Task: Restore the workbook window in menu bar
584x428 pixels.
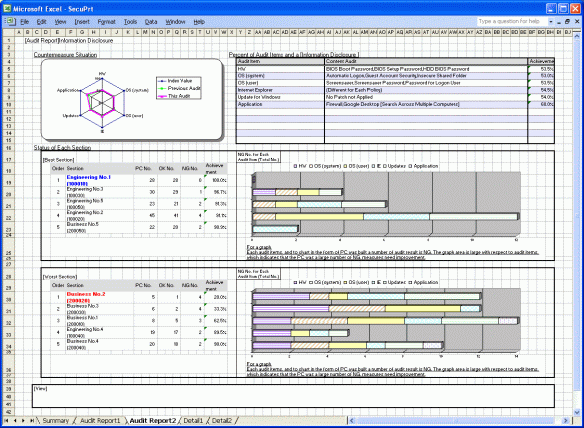Action: click(x=567, y=22)
